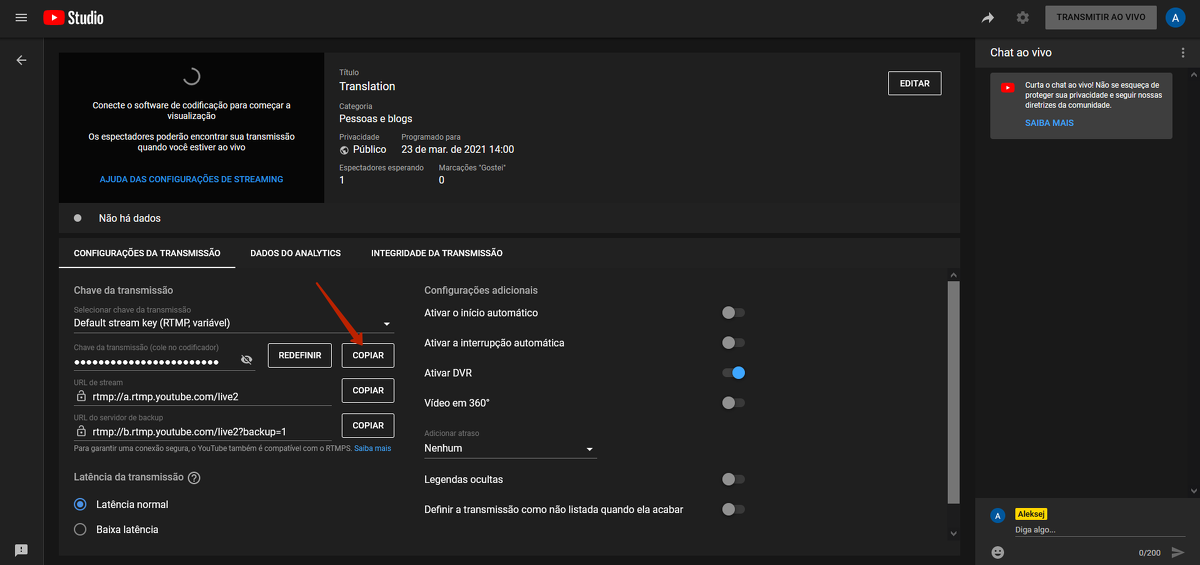Switch to Dados do Analytics tab
Viewport: 1200px width, 565px height.
pyautogui.click(x=295, y=253)
